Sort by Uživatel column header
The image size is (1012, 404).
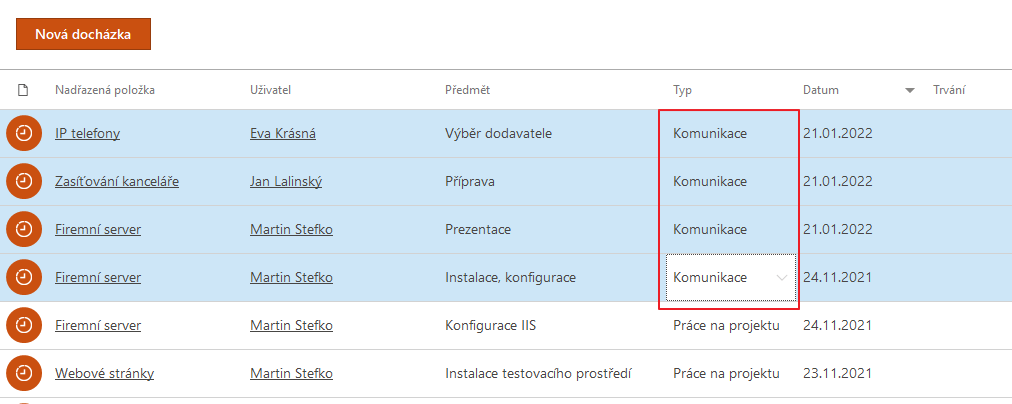[270, 90]
